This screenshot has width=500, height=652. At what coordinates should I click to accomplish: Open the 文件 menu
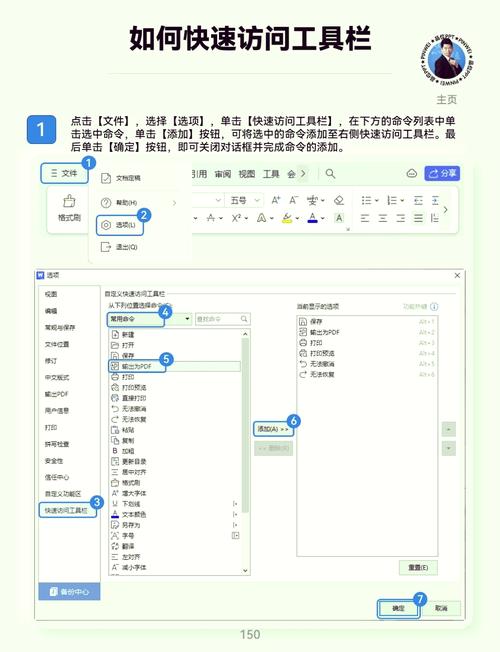64,173
